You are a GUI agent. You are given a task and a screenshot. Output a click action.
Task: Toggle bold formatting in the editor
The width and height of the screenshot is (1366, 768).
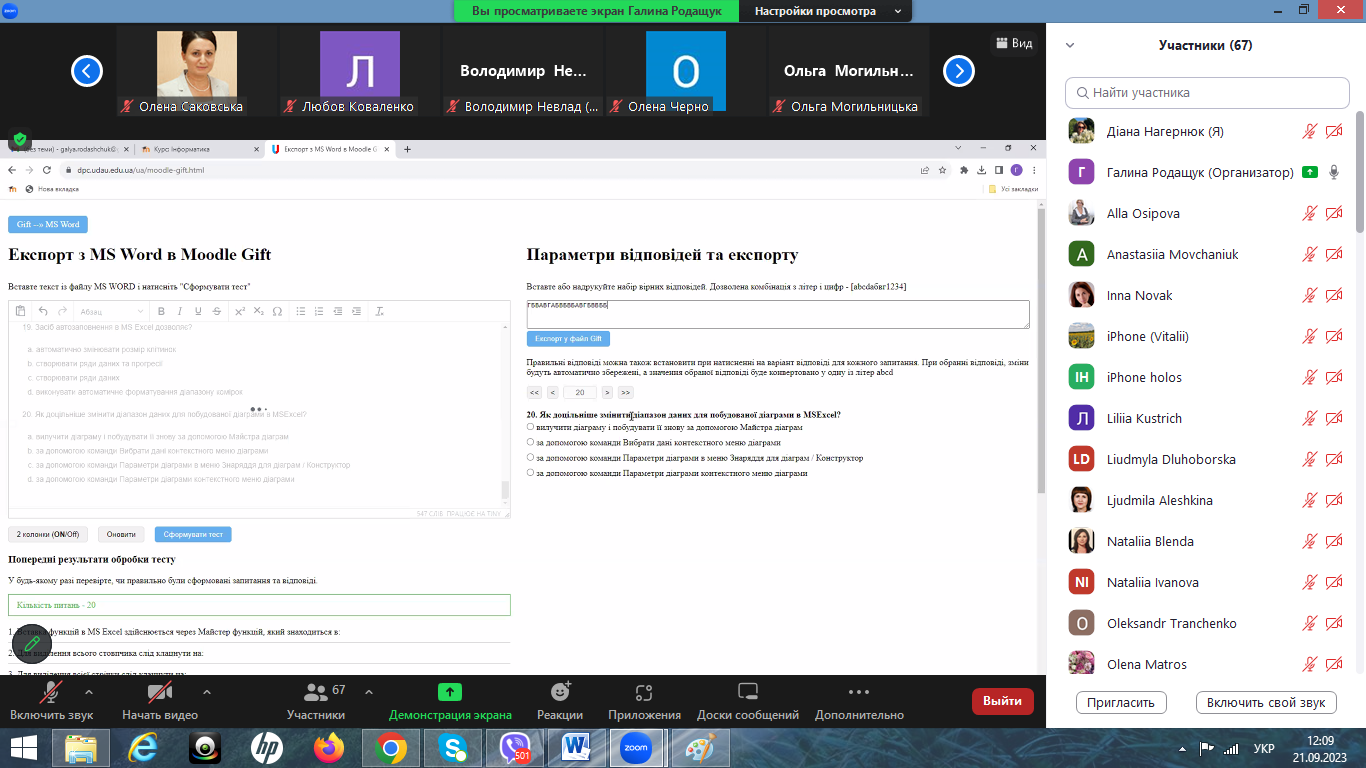click(161, 312)
